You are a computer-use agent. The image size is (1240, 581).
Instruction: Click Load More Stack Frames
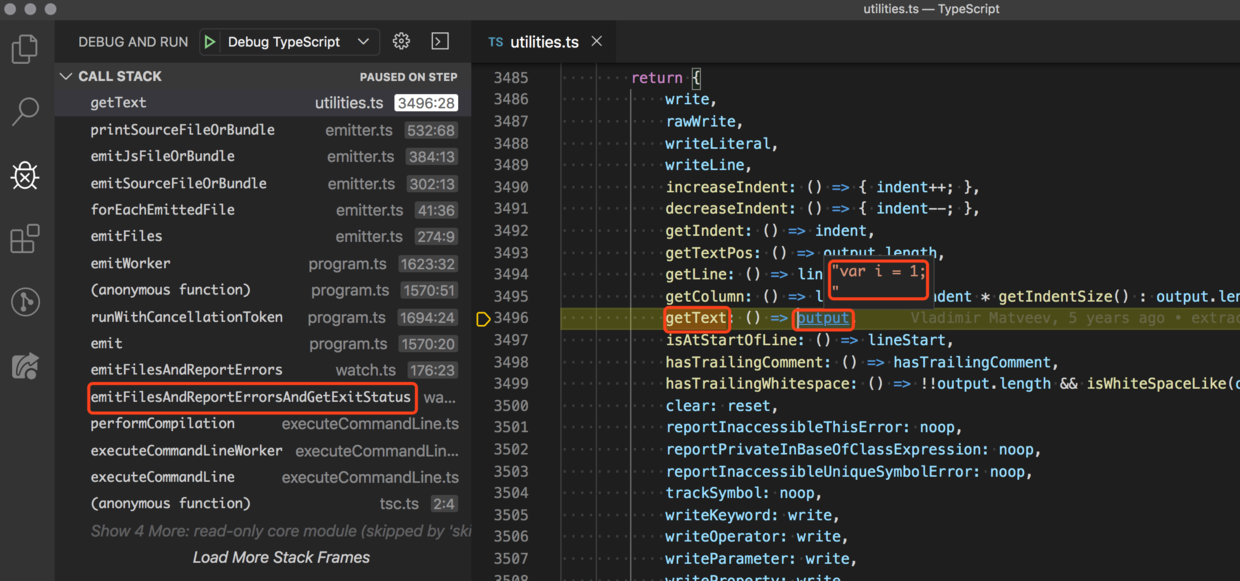point(281,557)
